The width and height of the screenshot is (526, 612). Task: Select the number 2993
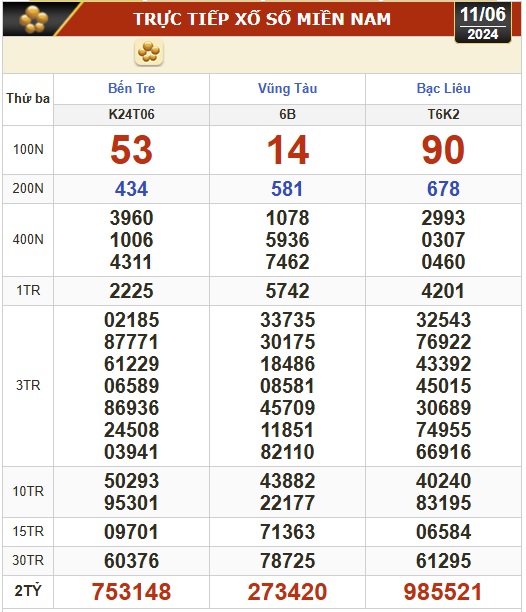click(x=443, y=218)
